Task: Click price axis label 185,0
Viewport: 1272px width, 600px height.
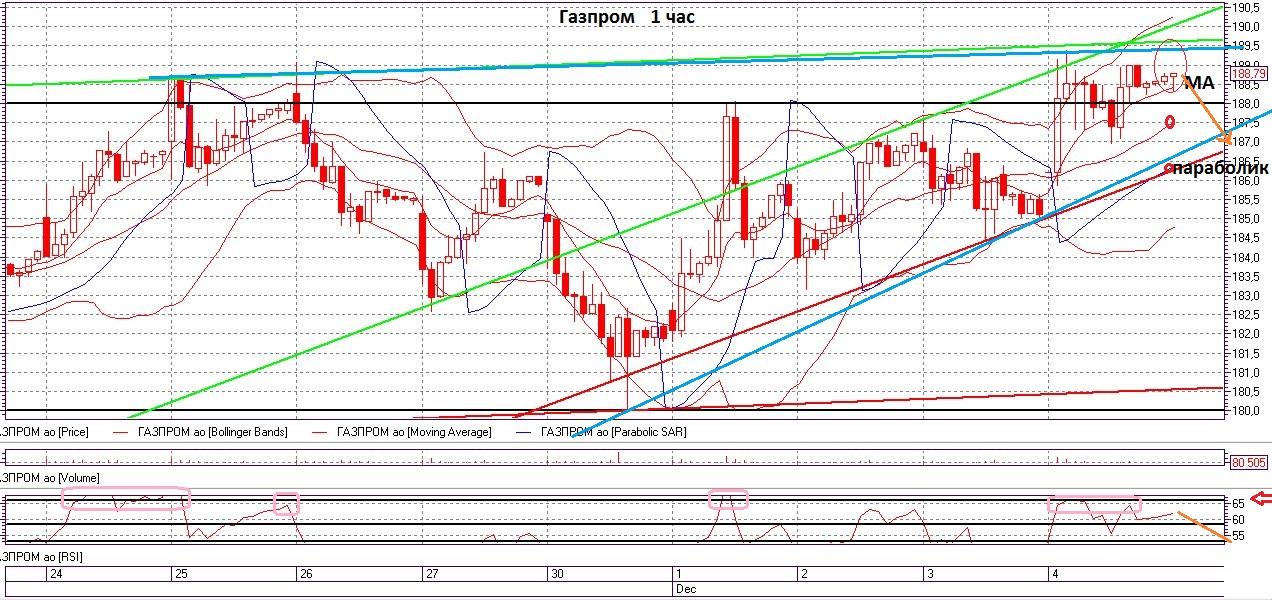Action: point(1245,219)
